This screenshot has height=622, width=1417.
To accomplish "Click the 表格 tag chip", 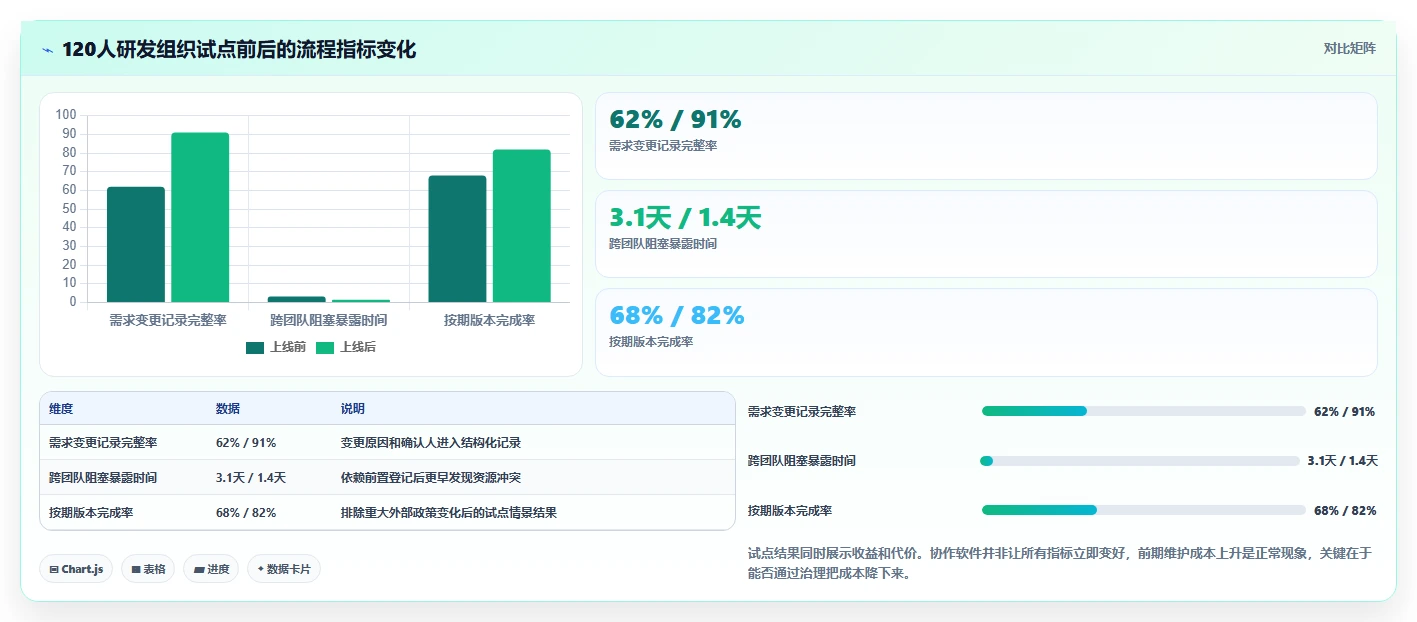I will [x=148, y=569].
